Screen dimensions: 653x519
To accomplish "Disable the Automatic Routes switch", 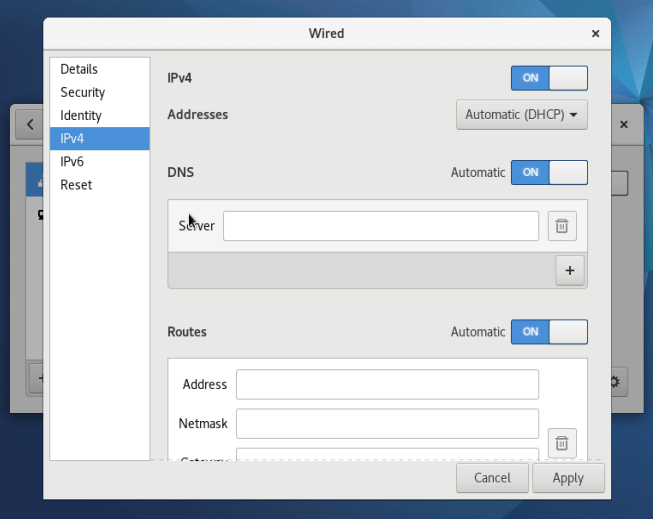I will 549,331.
